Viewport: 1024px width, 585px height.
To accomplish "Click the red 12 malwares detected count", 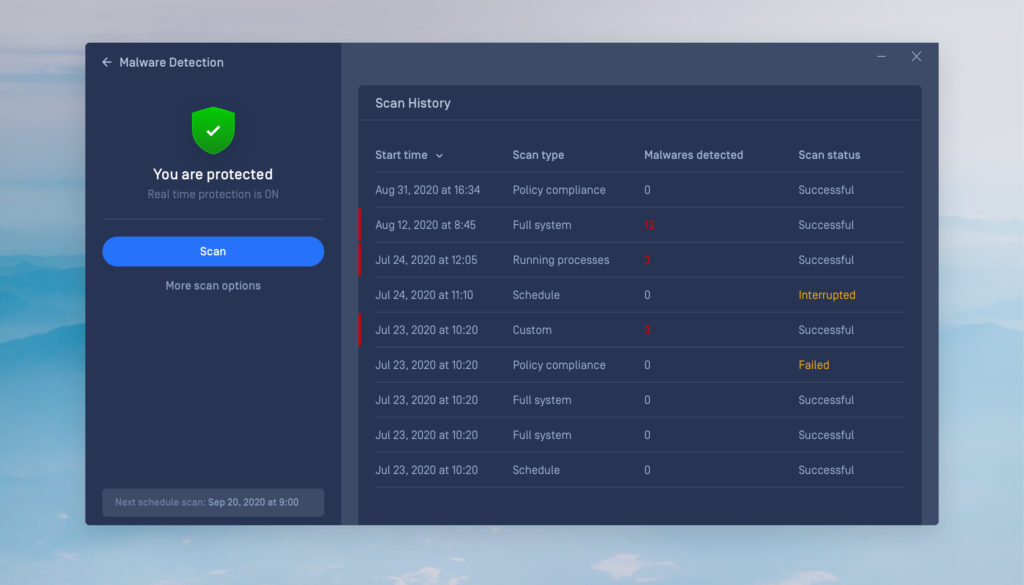I will point(649,225).
